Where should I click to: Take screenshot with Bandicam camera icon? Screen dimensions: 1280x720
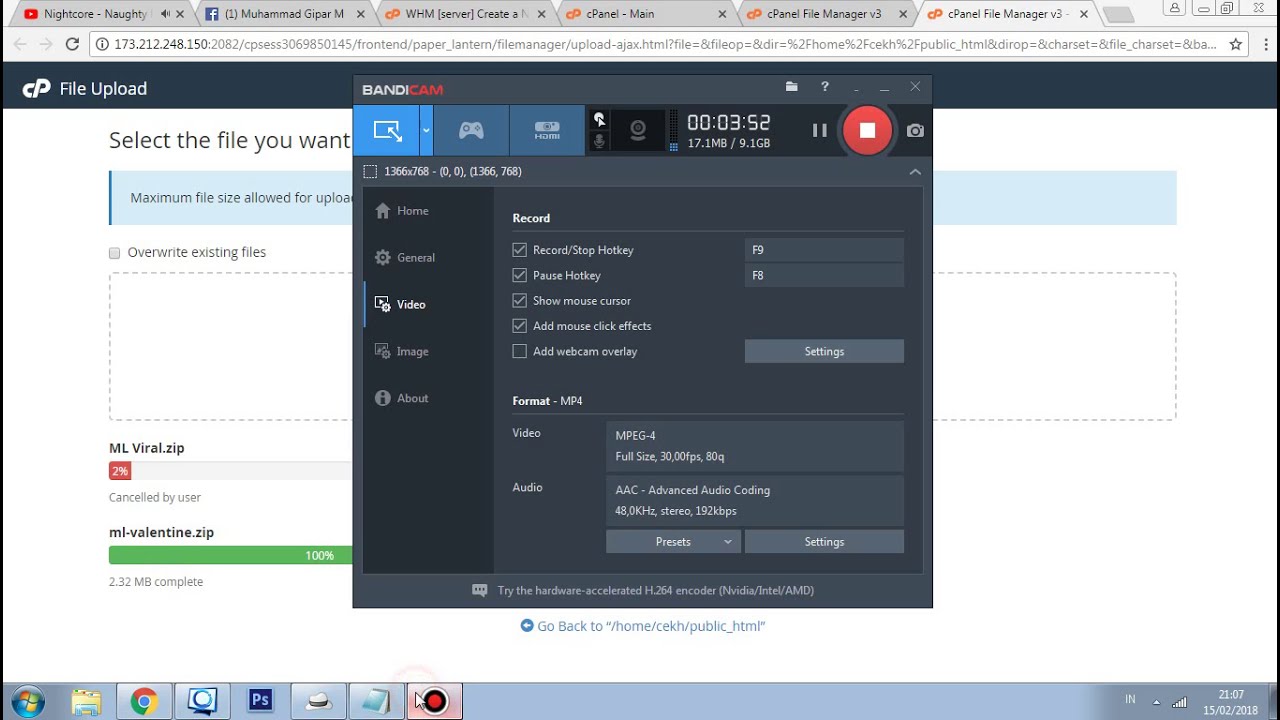tap(915, 130)
